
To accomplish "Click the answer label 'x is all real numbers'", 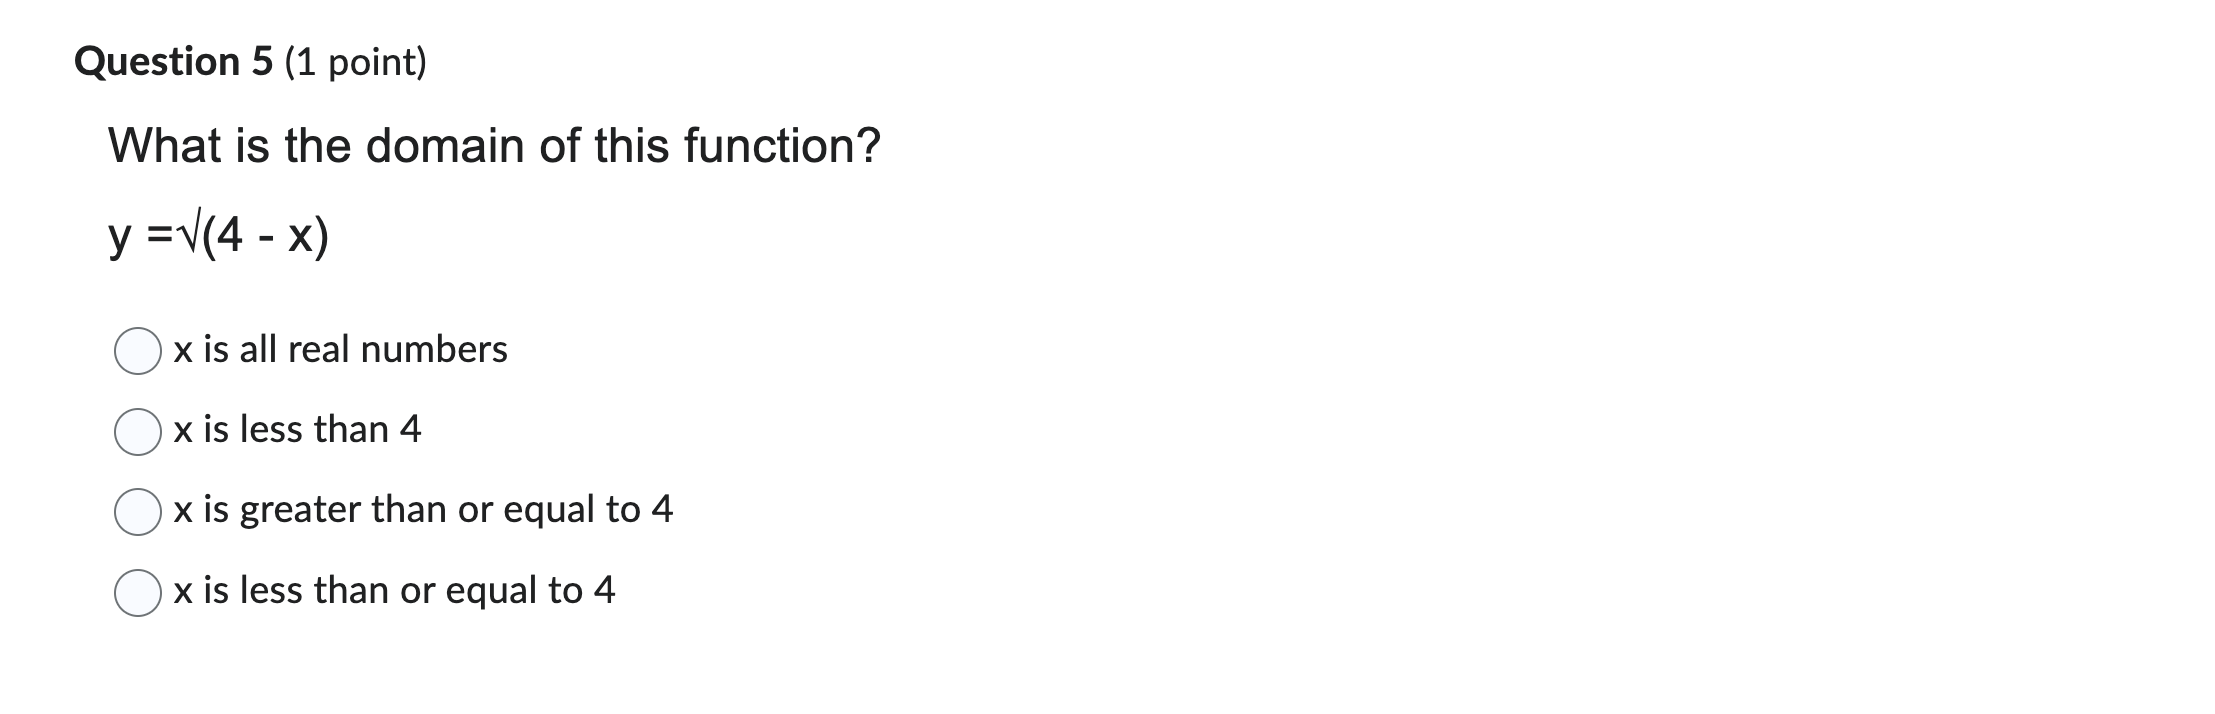I will pyautogui.click(x=340, y=350).
